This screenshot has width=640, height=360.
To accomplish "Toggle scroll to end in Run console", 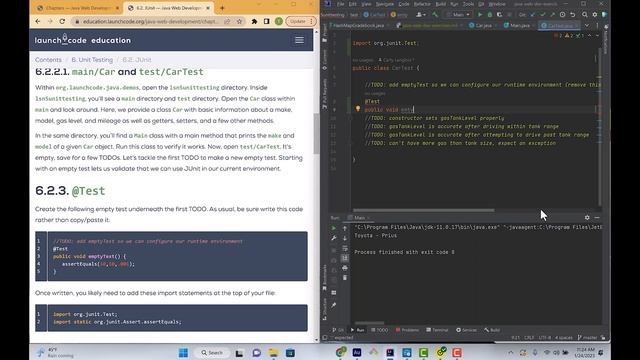I will coord(344,258).
